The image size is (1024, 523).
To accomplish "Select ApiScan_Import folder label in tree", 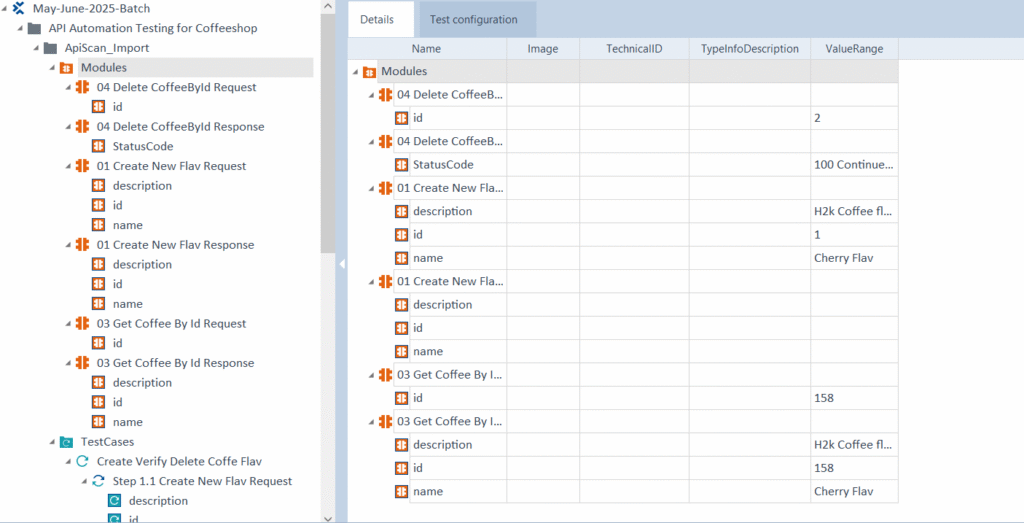I will [x=106, y=48].
